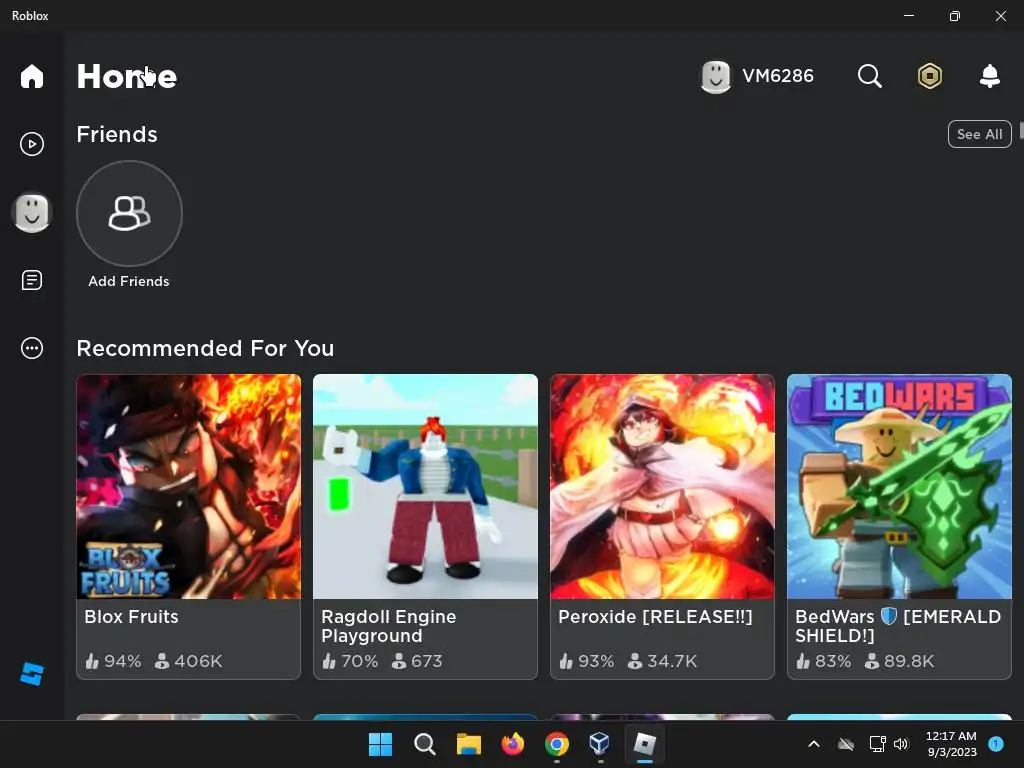Viewport: 1024px width, 768px height.
Task: Open VirtualBox icon in the taskbar
Action: pyautogui.click(x=600, y=744)
